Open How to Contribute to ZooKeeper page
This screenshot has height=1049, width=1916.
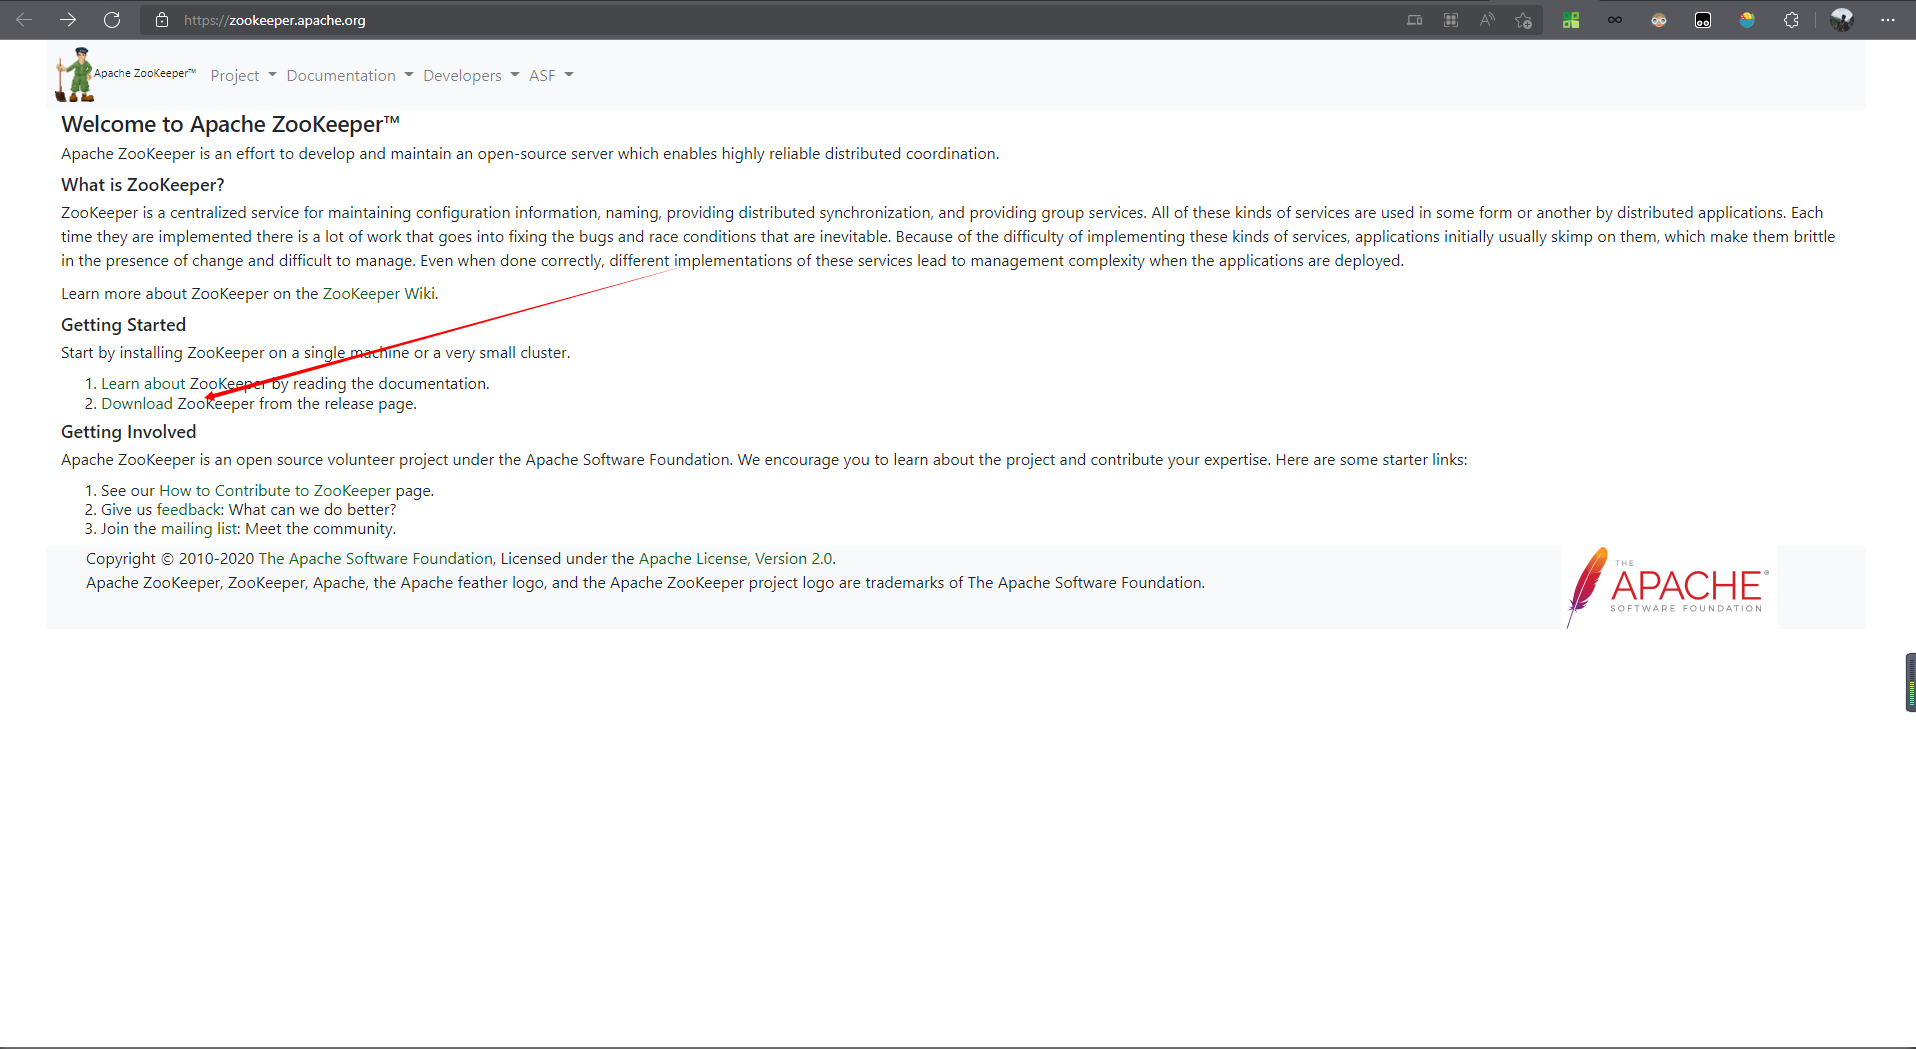275,491
